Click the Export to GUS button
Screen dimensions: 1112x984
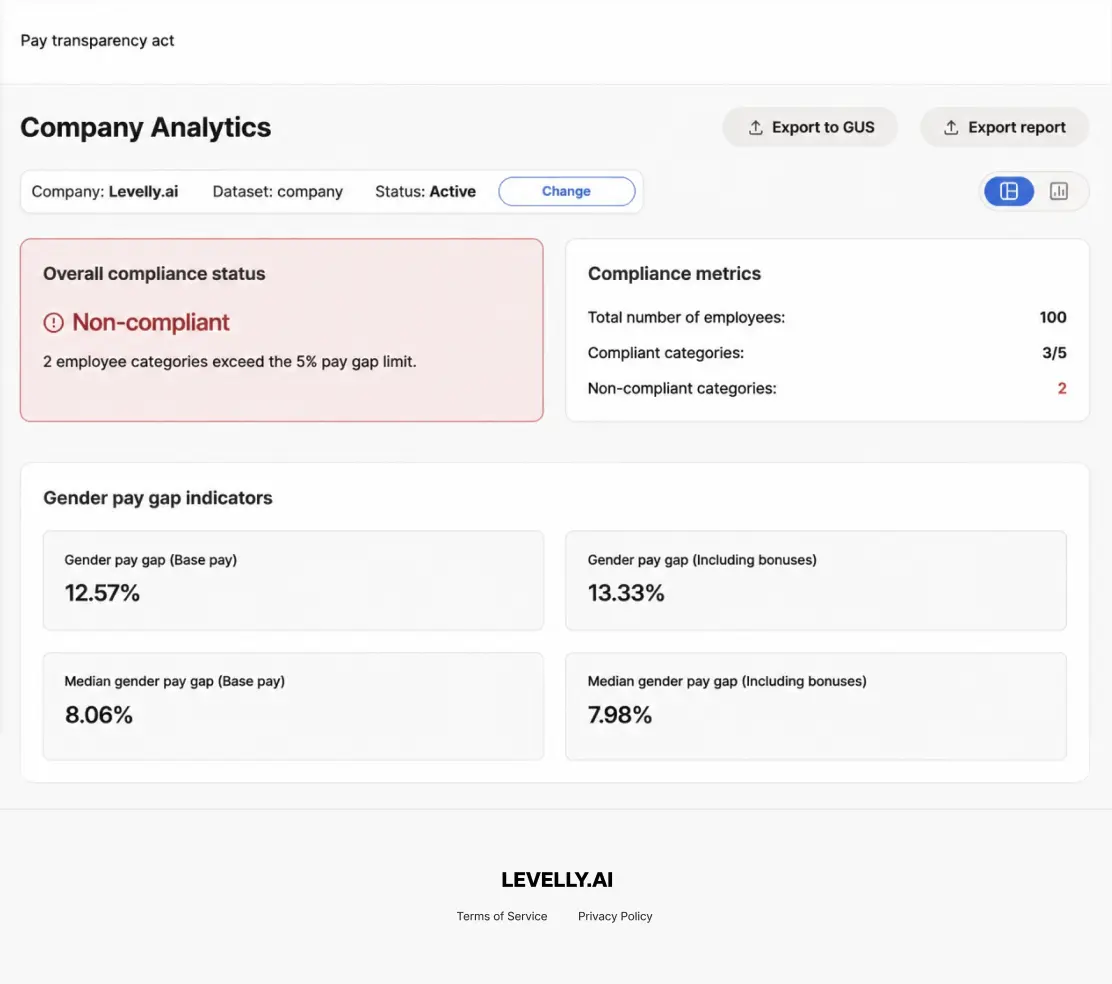click(x=810, y=128)
